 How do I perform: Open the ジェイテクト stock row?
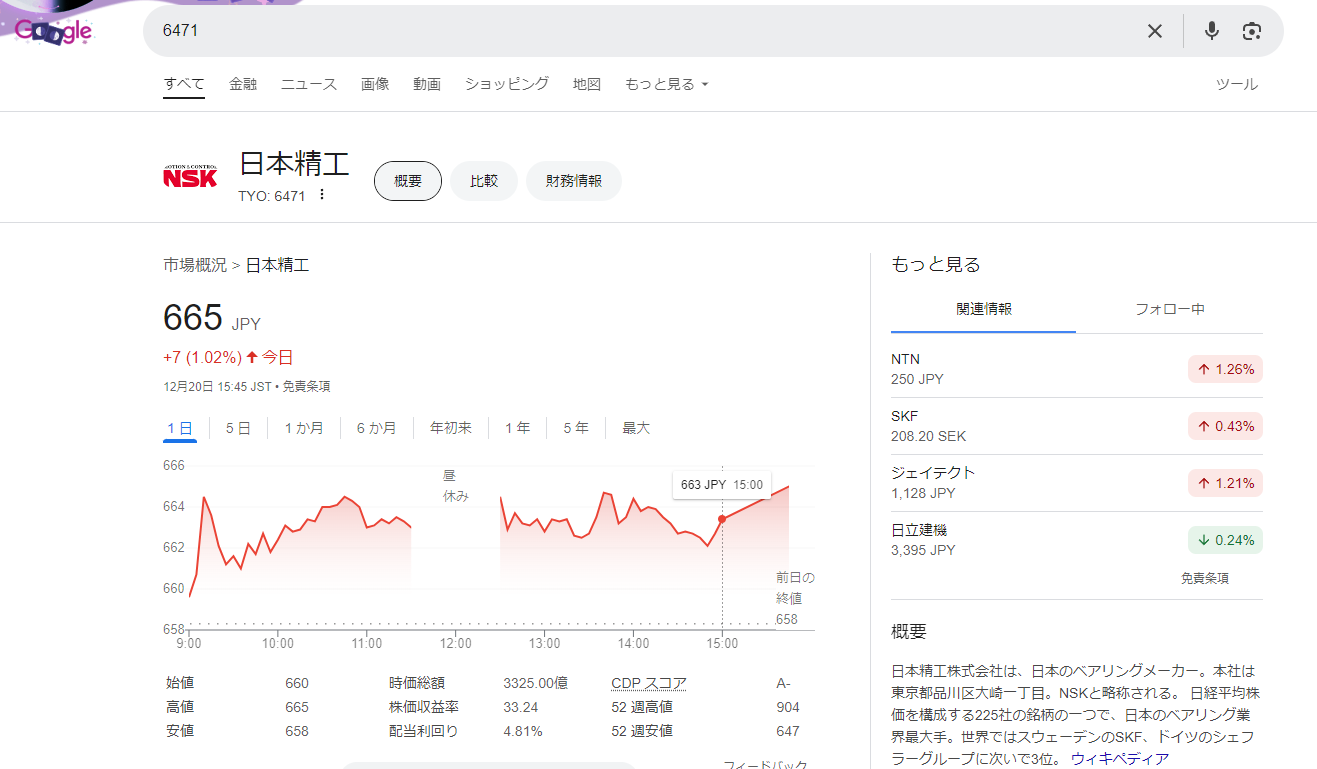coord(1077,483)
